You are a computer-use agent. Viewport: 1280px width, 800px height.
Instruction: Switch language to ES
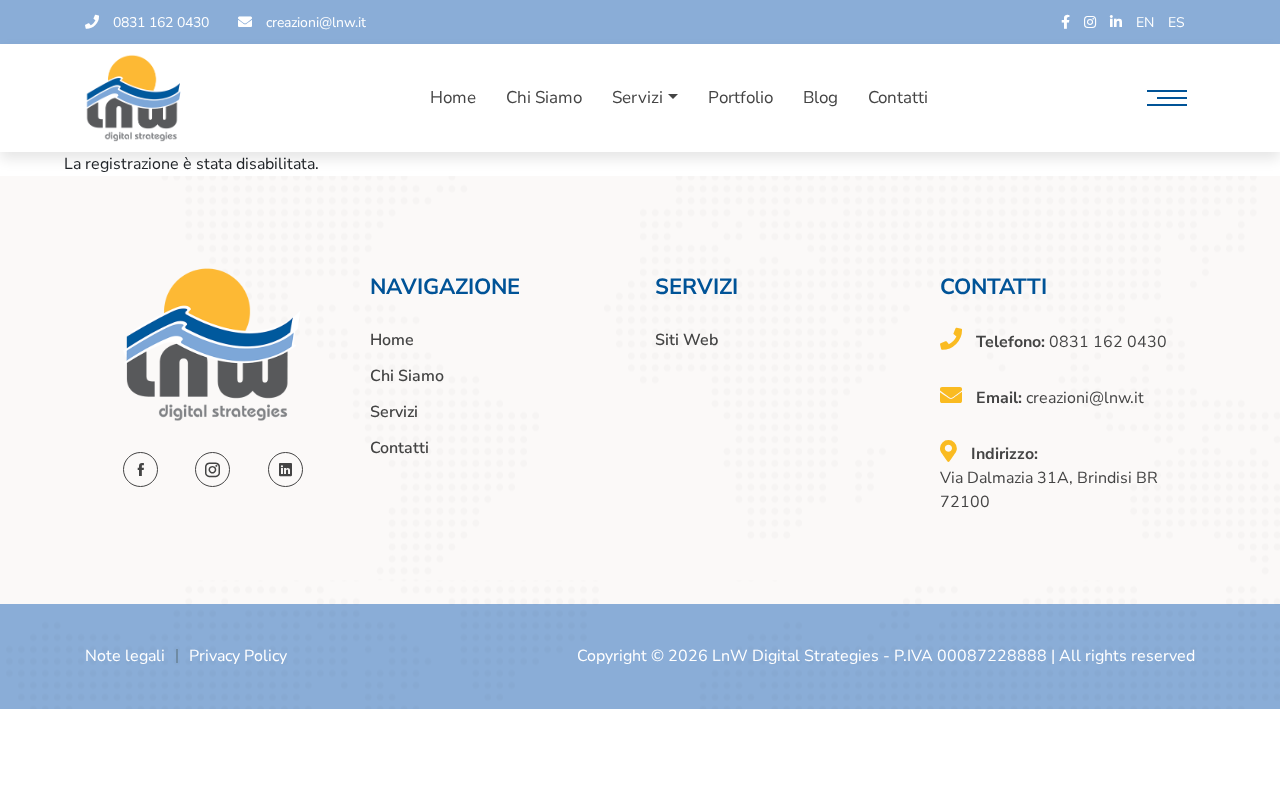(x=1176, y=22)
